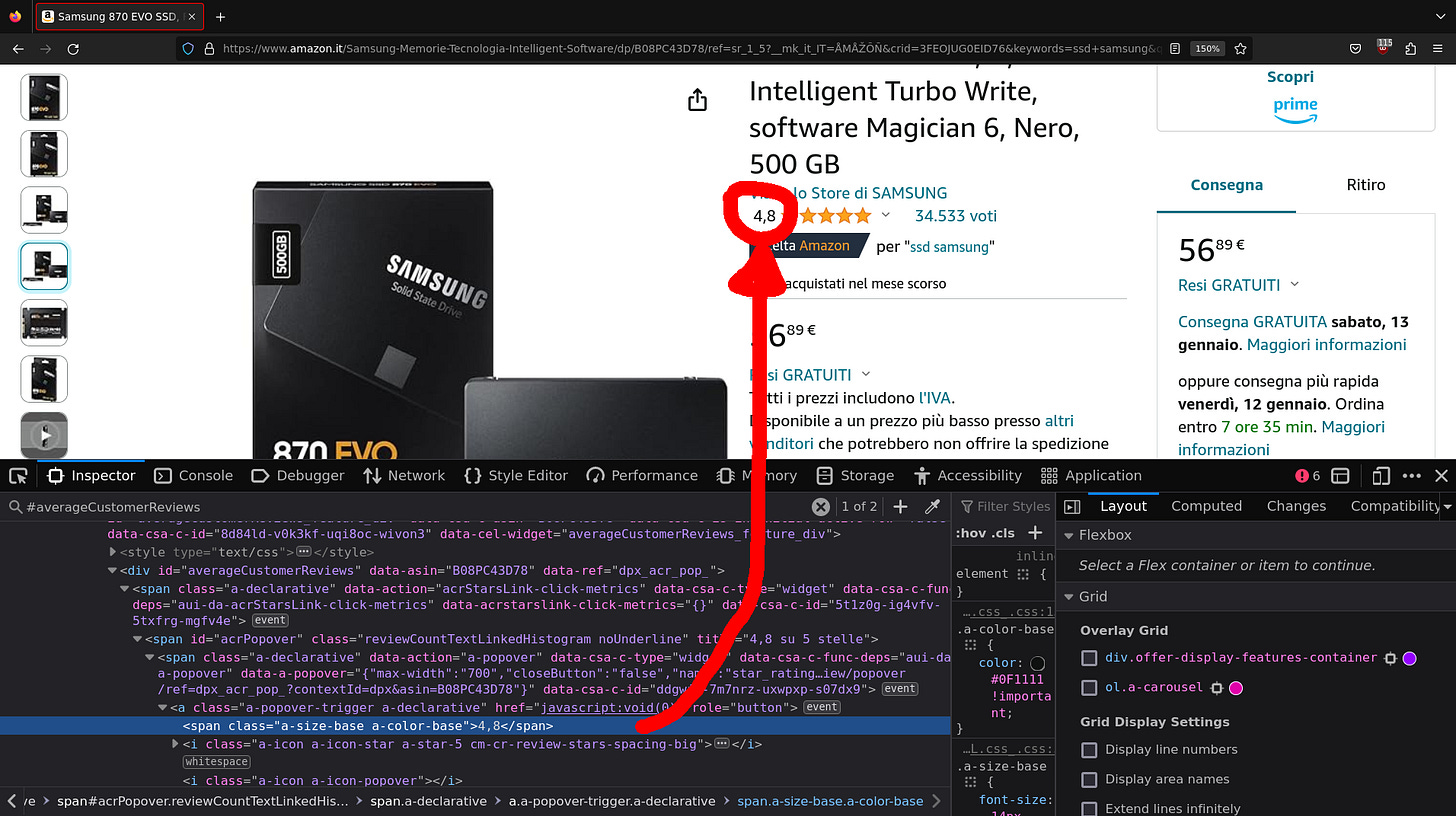Enable the Display line numbers checkbox
The image size is (1456, 816).
coord(1088,749)
